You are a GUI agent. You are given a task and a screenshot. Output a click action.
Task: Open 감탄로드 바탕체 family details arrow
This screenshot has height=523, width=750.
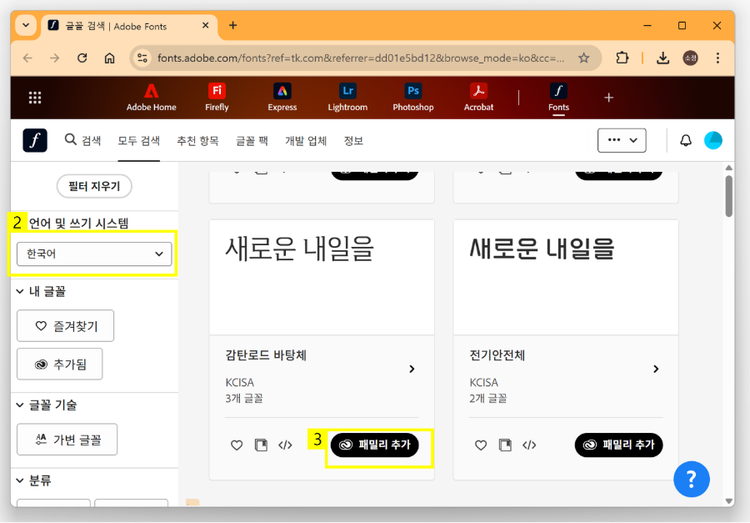[412, 369]
